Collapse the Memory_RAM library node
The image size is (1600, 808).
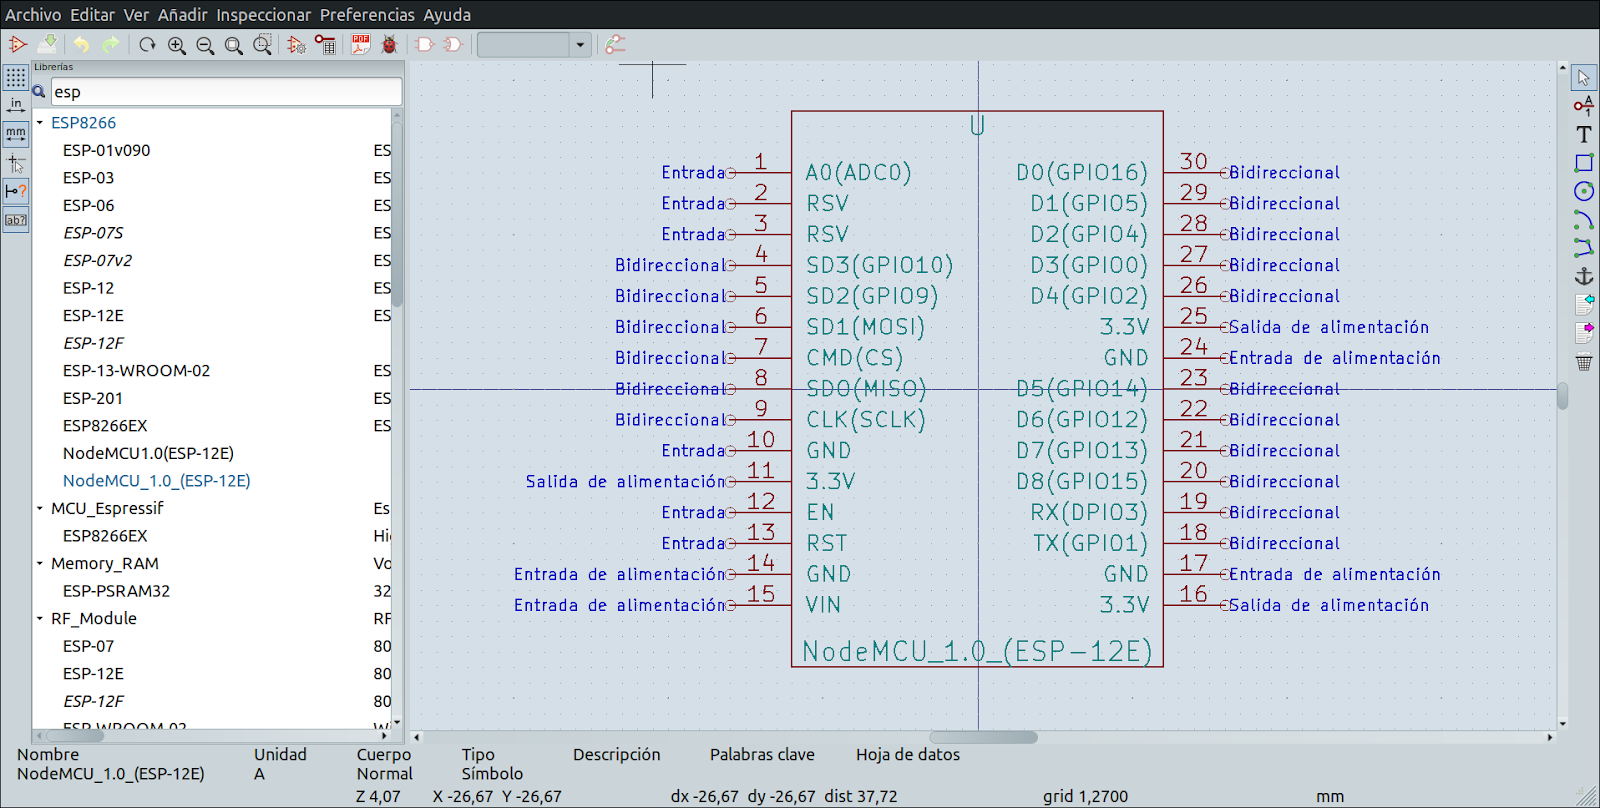click(x=40, y=564)
